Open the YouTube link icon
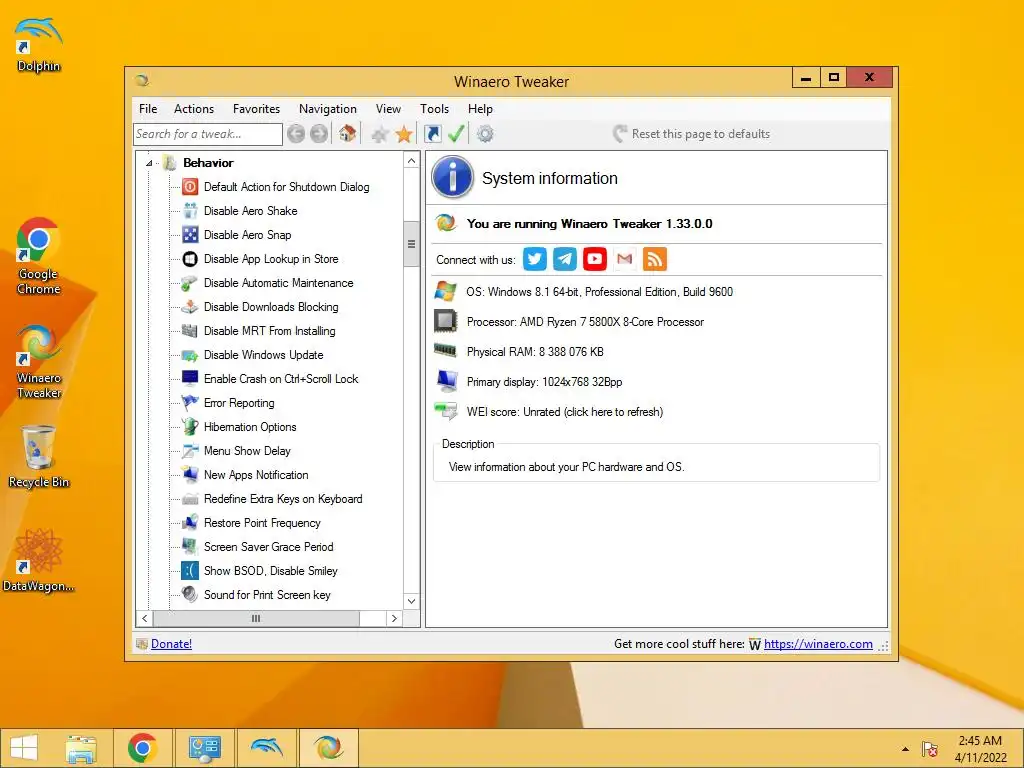The width and height of the screenshot is (1024, 768). point(594,259)
